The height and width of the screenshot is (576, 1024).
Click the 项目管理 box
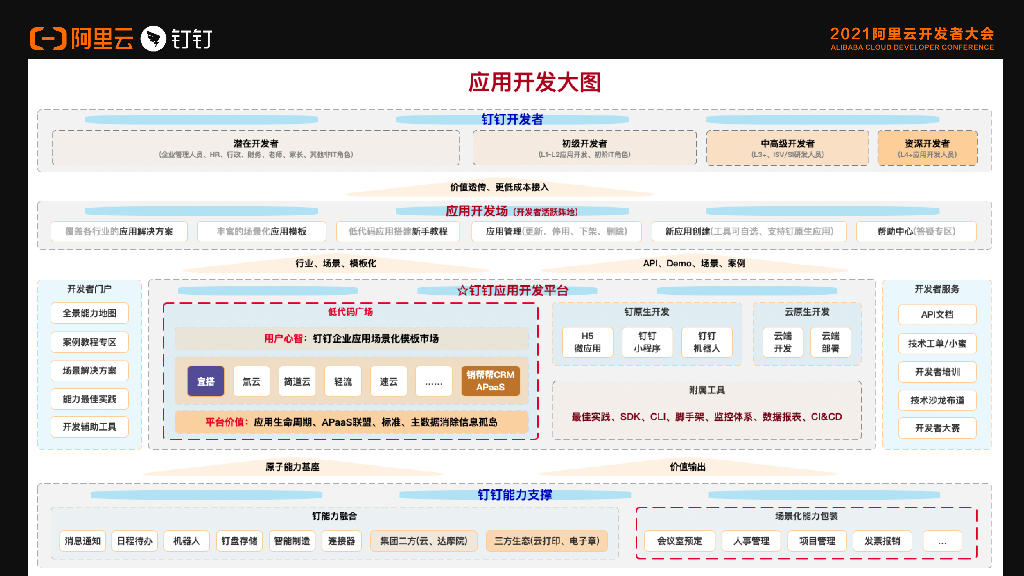817,541
